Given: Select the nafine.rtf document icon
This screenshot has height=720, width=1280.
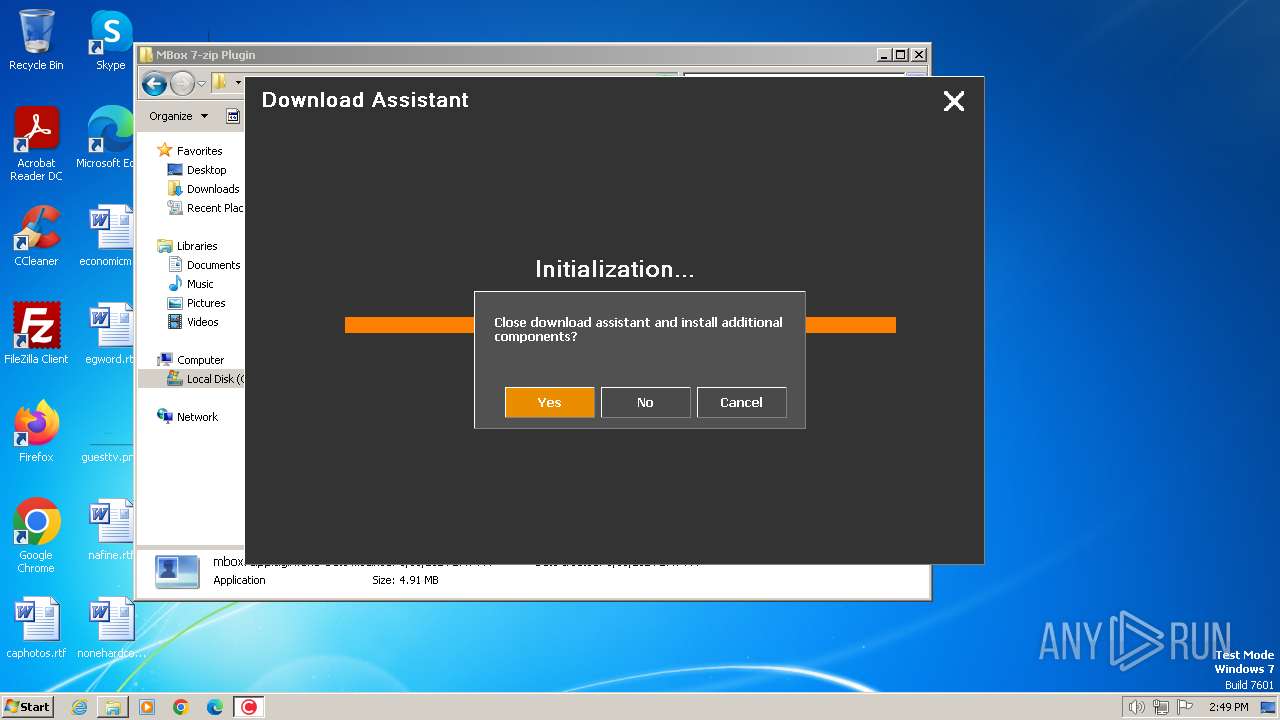Looking at the screenshot, I should click(109, 530).
